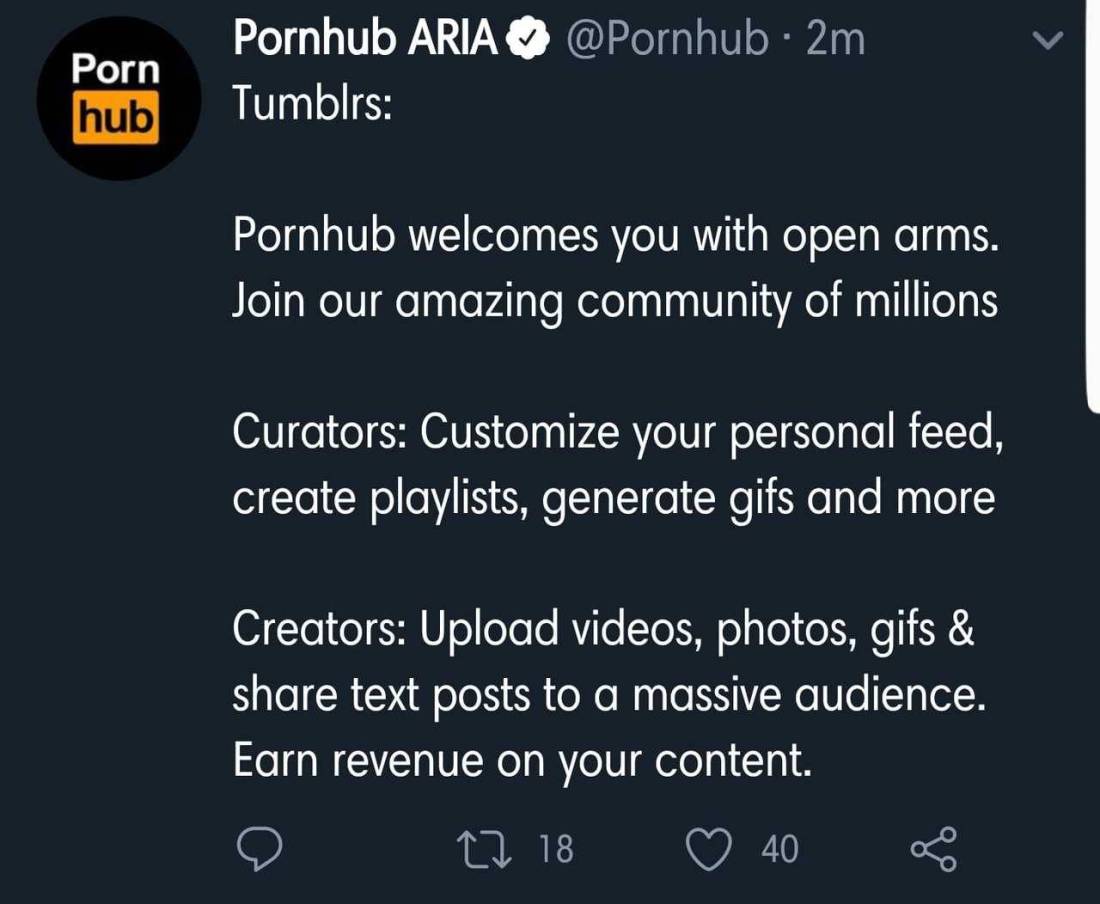1100x904 pixels.
Task: Click the "Creators: Upload videos, photos" line
Action: click(603, 630)
